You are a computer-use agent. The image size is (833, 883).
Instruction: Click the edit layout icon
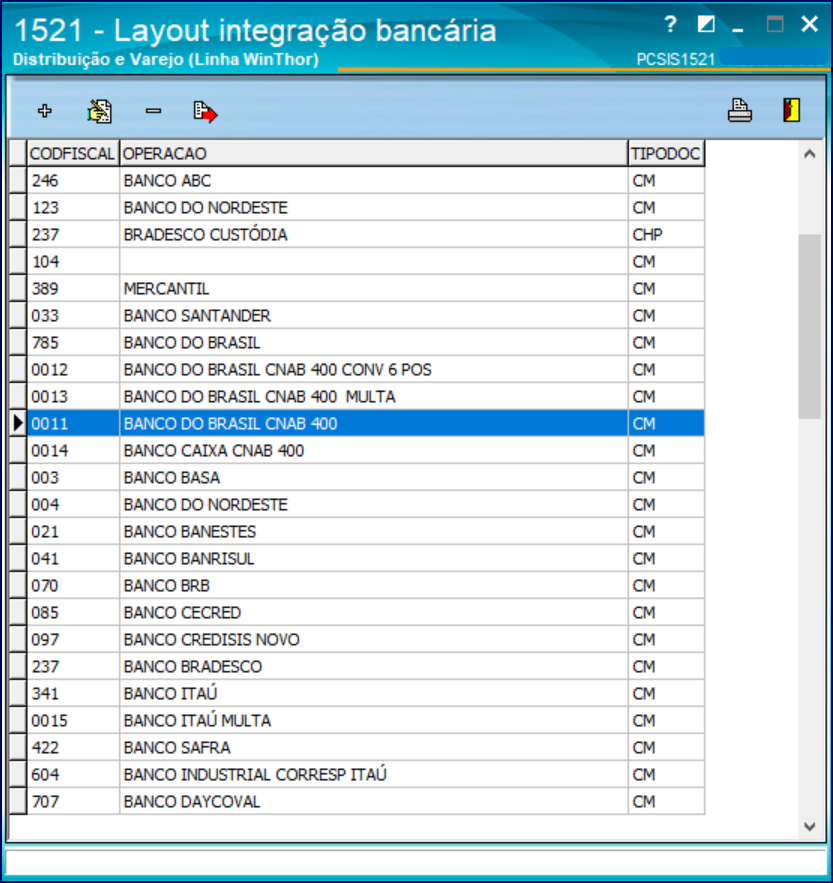tap(100, 111)
